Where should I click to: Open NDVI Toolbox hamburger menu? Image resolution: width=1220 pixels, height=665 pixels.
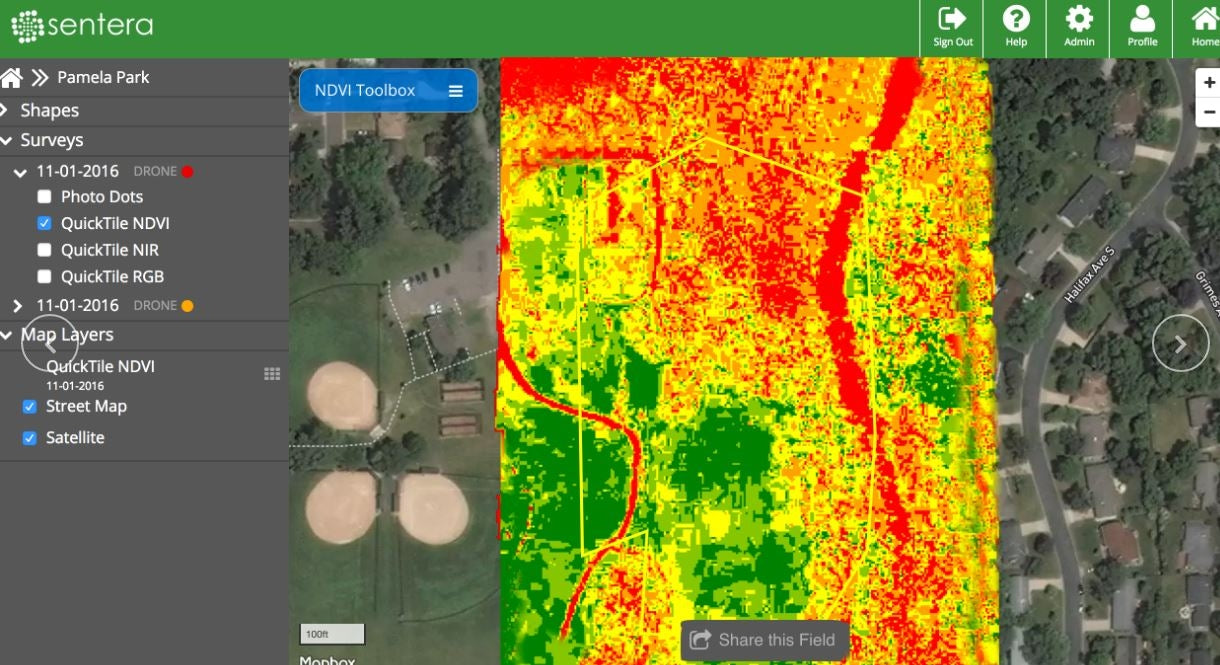click(x=456, y=91)
